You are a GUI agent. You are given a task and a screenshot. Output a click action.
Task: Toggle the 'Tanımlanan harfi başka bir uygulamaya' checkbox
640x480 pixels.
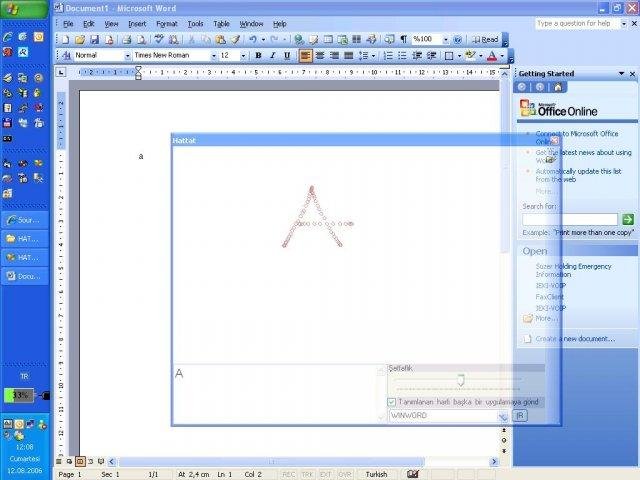pyautogui.click(x=391, y=402)
